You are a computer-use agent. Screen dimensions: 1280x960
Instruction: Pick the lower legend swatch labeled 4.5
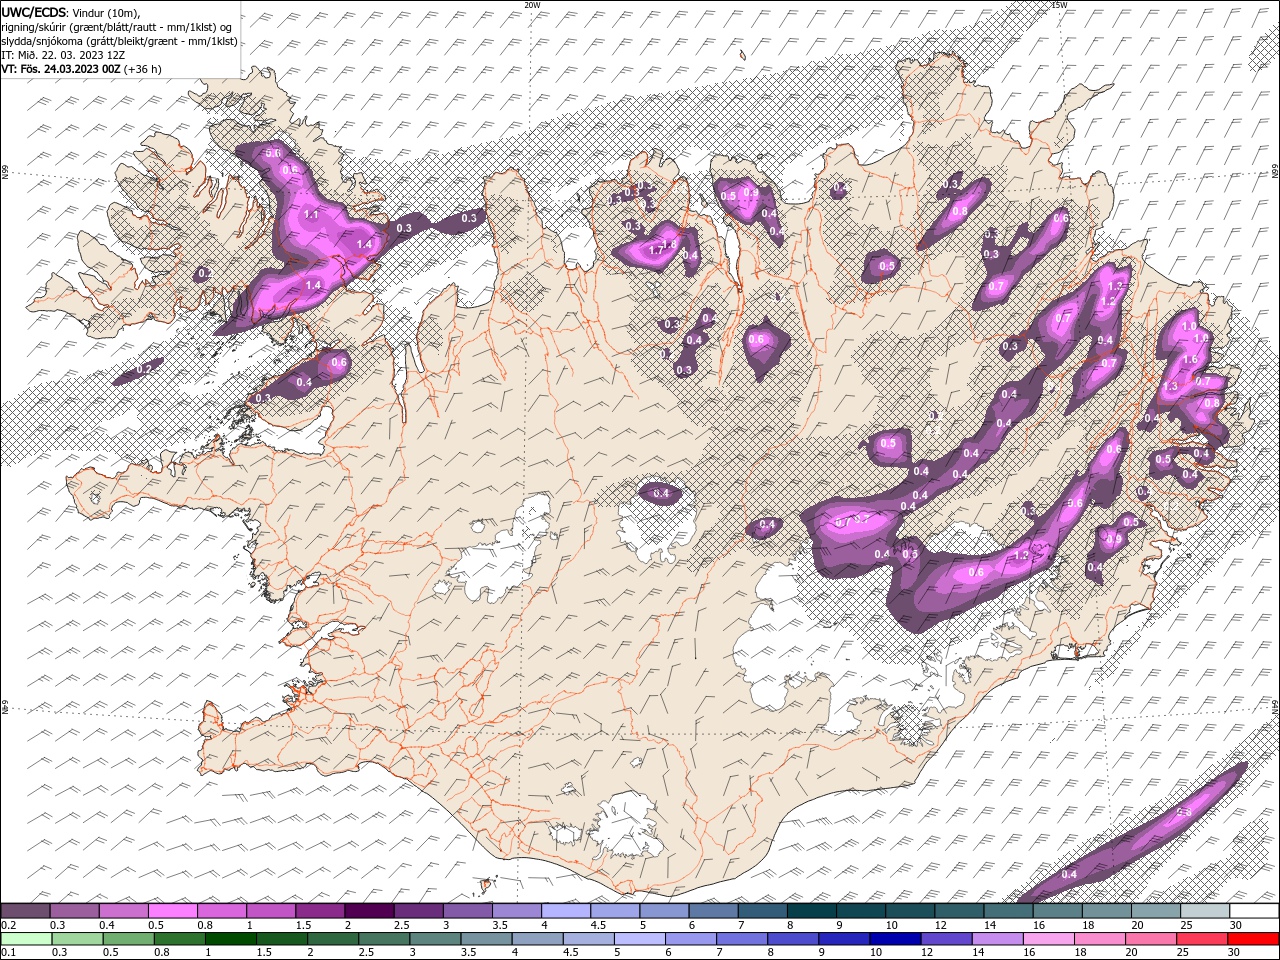(588, 939)
